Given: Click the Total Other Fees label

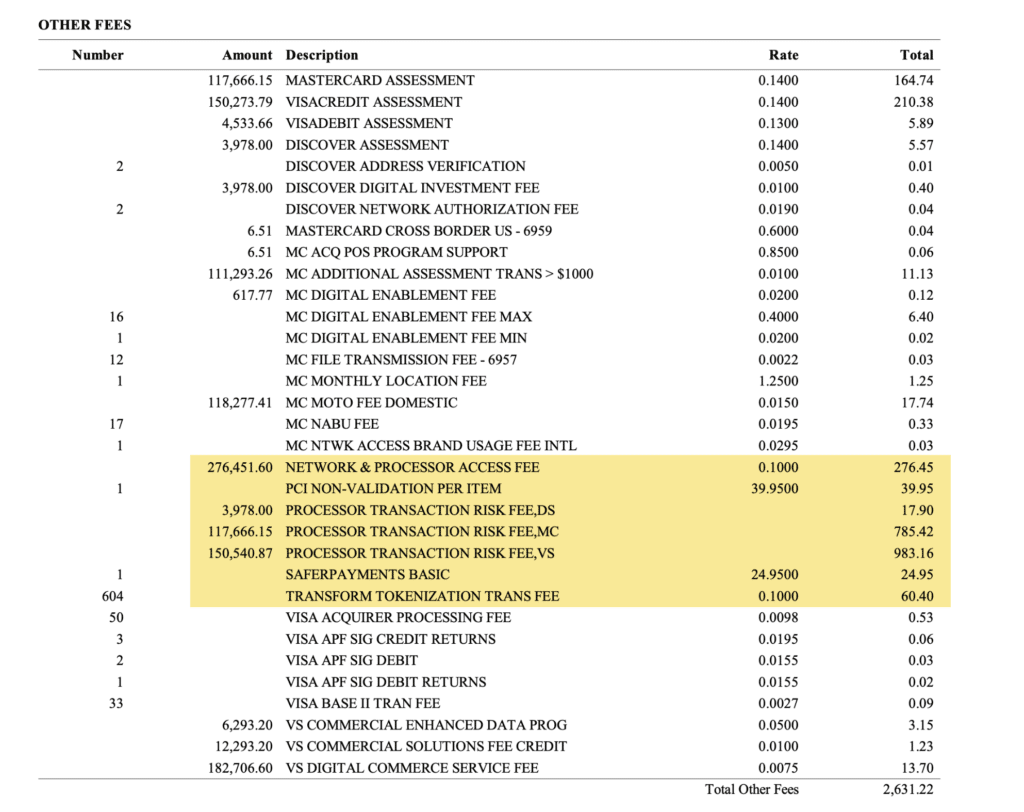Looking at the screenshot, I should (x=751, y=789).
